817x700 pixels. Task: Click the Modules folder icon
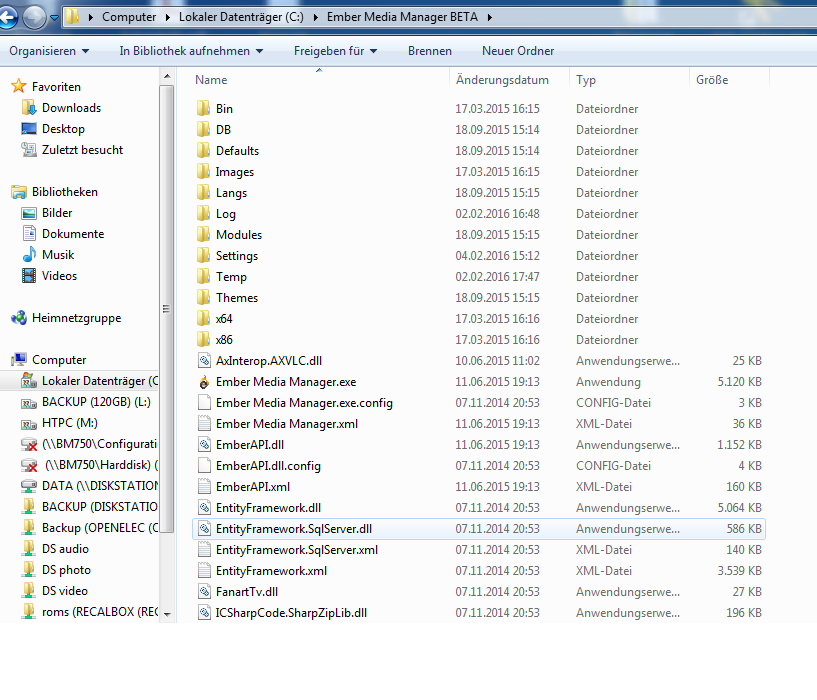tap(204, 234)
